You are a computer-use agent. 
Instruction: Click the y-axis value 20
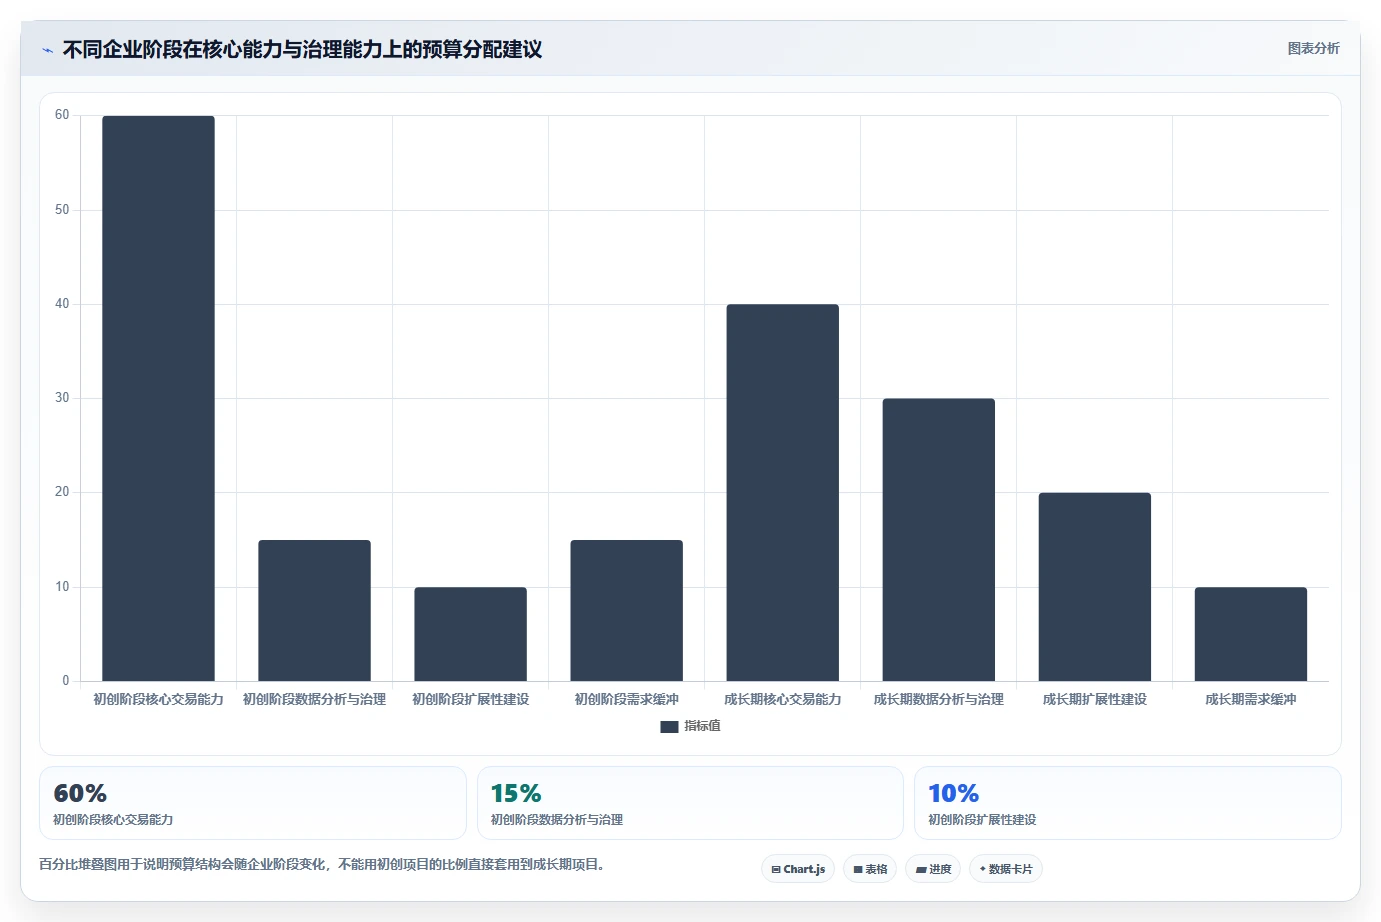(62, 492)
